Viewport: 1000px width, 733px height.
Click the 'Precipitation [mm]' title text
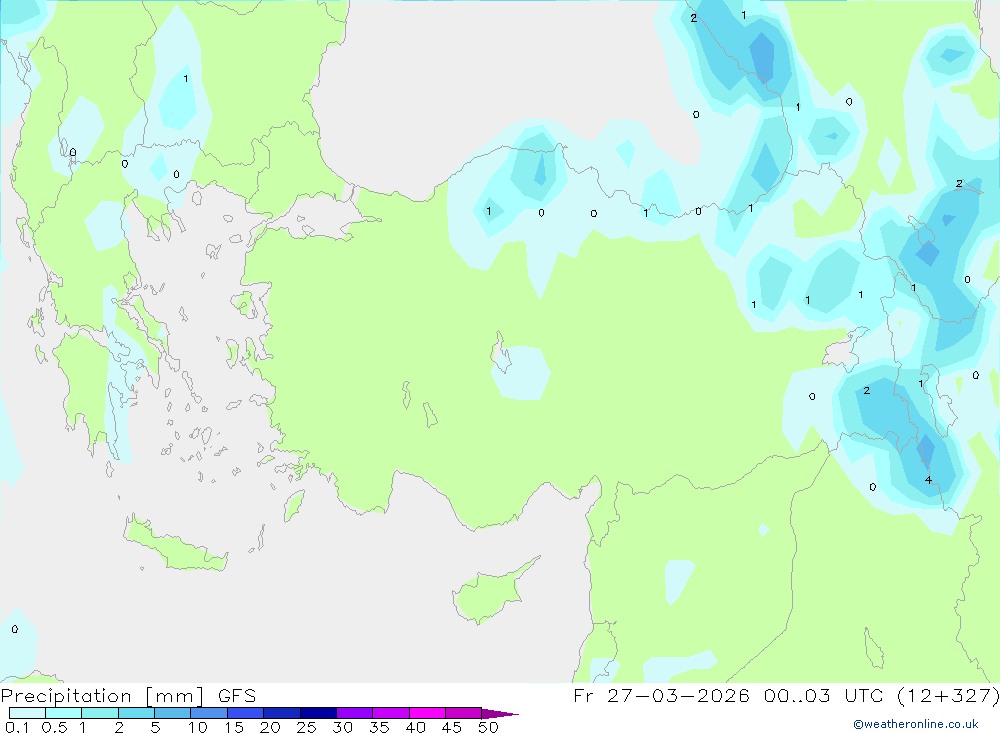tap(103, 696)
